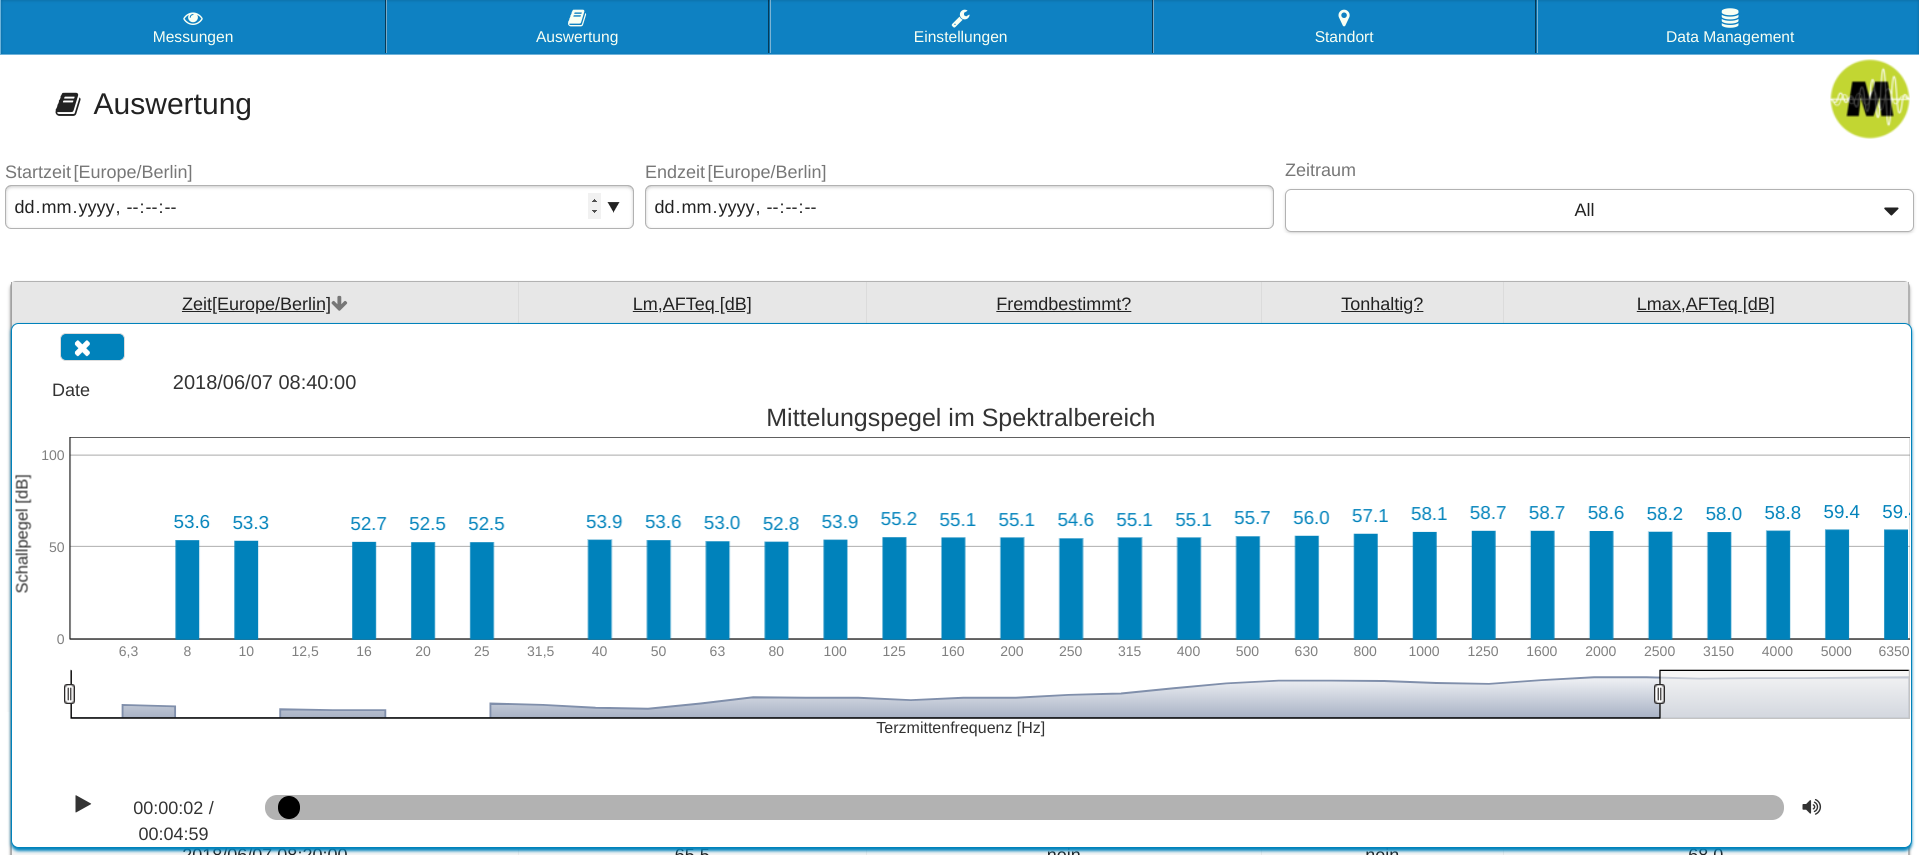Switch to the Auswertung tab
This screenshot has height=855, width=1919.
(577, 27)
